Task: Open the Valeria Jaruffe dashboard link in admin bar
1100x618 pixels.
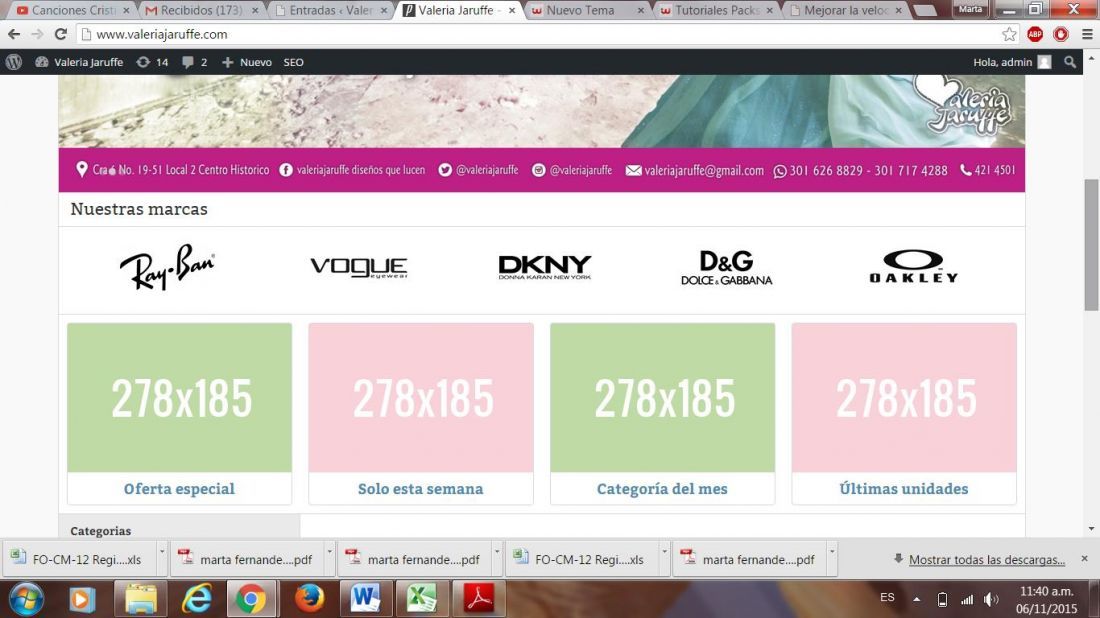Action: point(79,62)
